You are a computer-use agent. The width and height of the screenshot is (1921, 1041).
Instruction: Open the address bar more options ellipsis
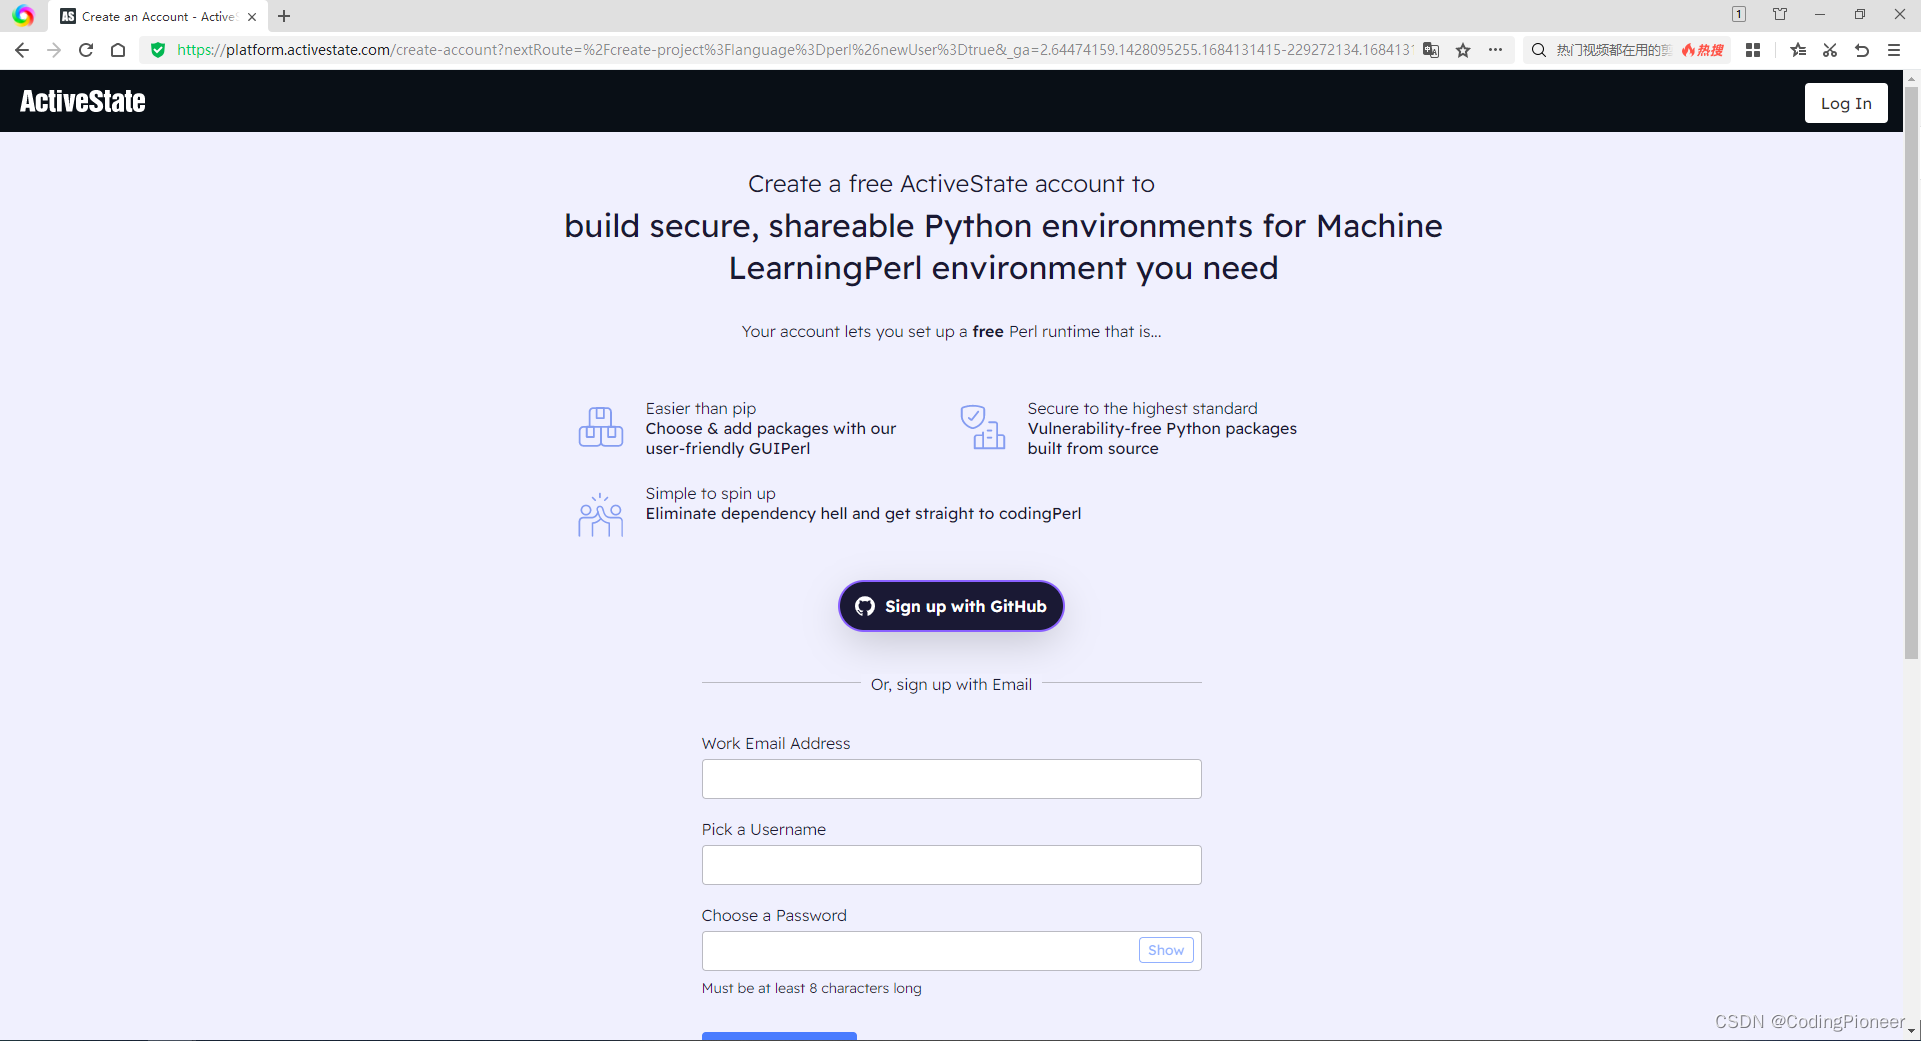[1495, 50]
